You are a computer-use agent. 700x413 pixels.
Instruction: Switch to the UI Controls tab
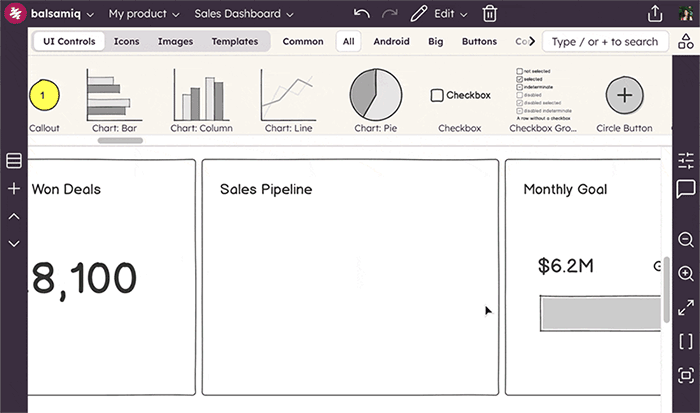69,42
